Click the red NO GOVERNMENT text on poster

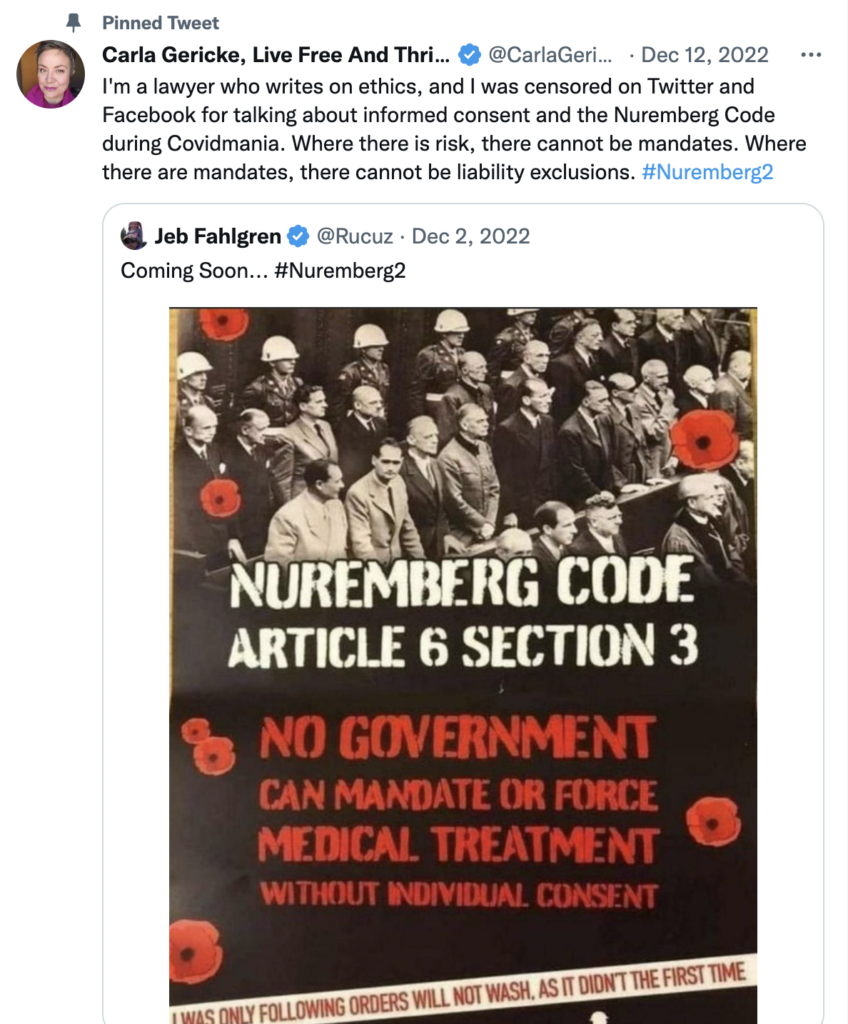tap(456, 738)
